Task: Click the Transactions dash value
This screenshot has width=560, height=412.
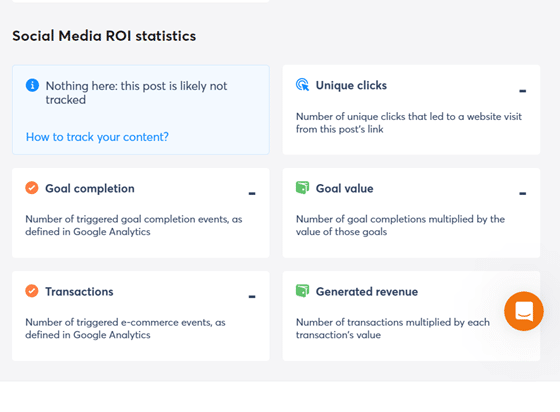Action: point(252,297)
